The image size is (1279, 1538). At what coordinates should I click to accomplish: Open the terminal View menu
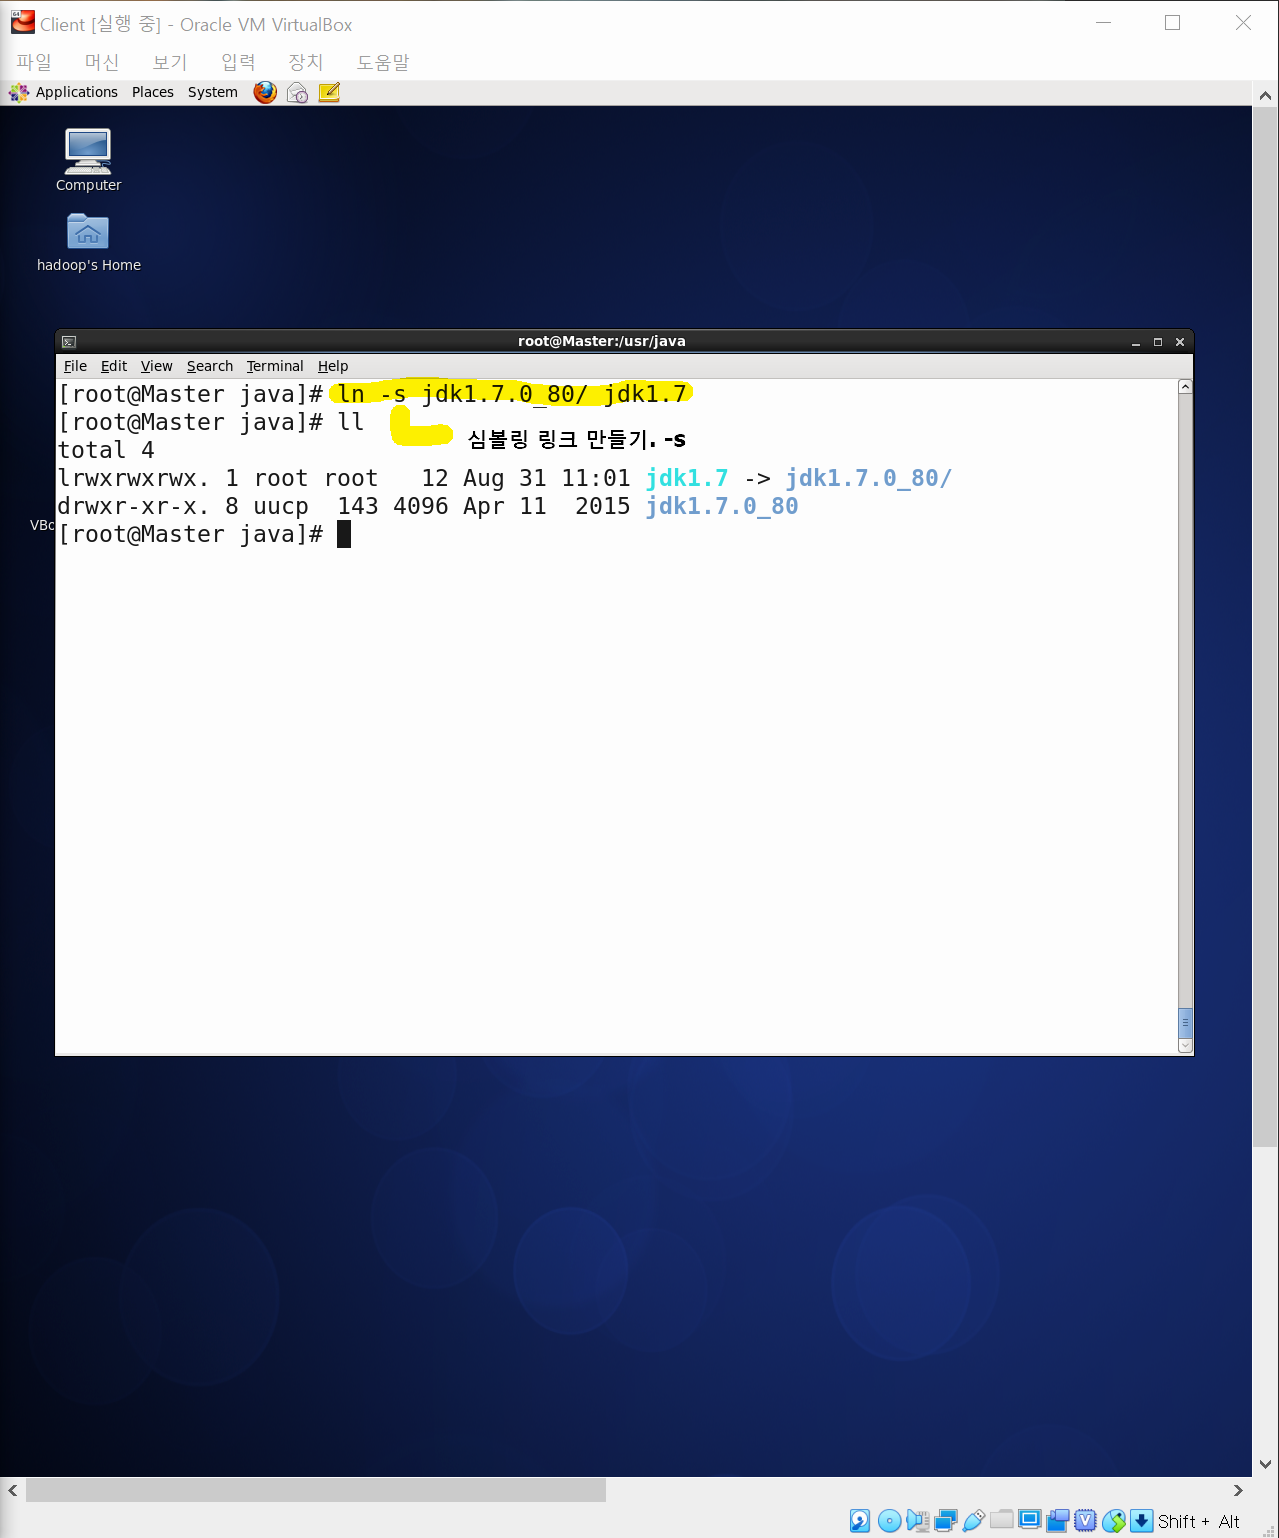[156, 366]
